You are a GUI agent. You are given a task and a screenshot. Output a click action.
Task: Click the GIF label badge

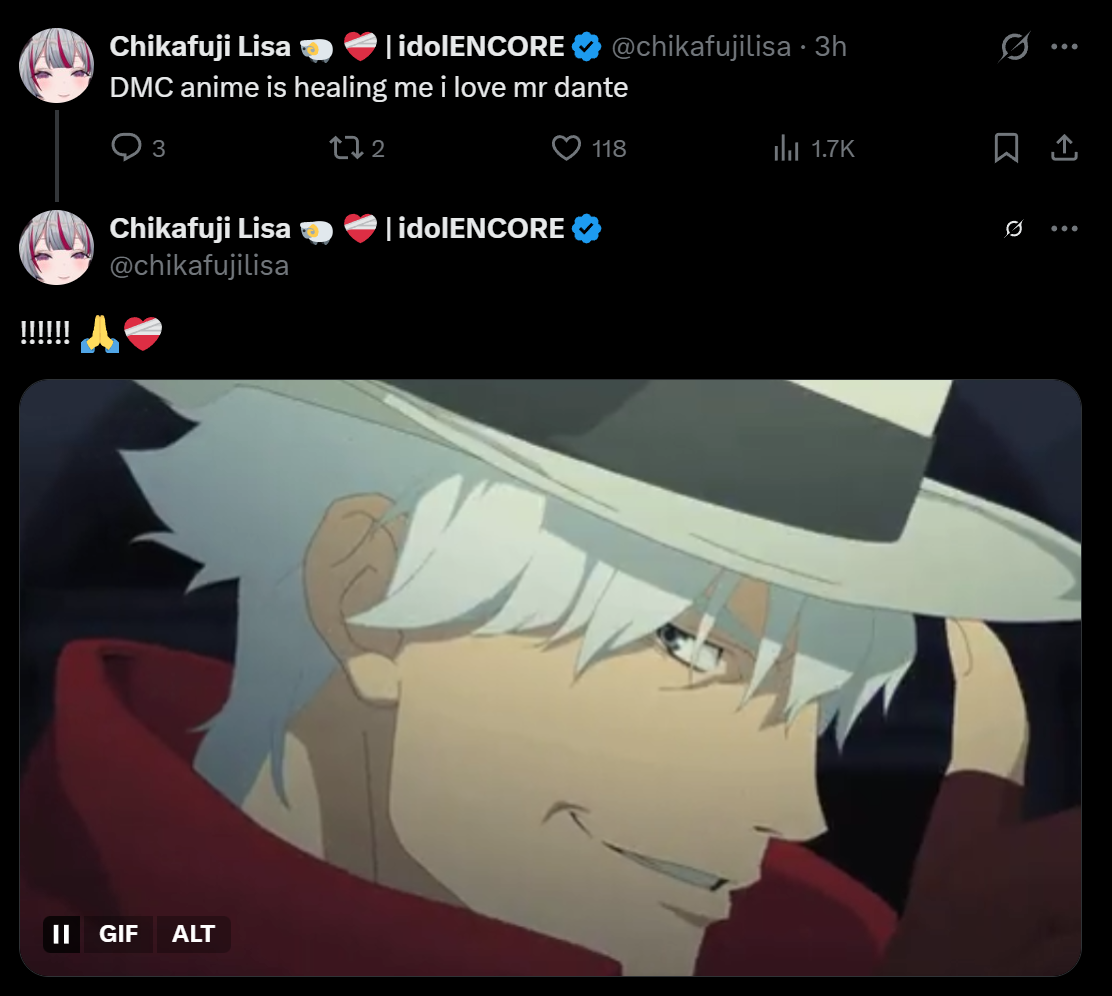118,934
